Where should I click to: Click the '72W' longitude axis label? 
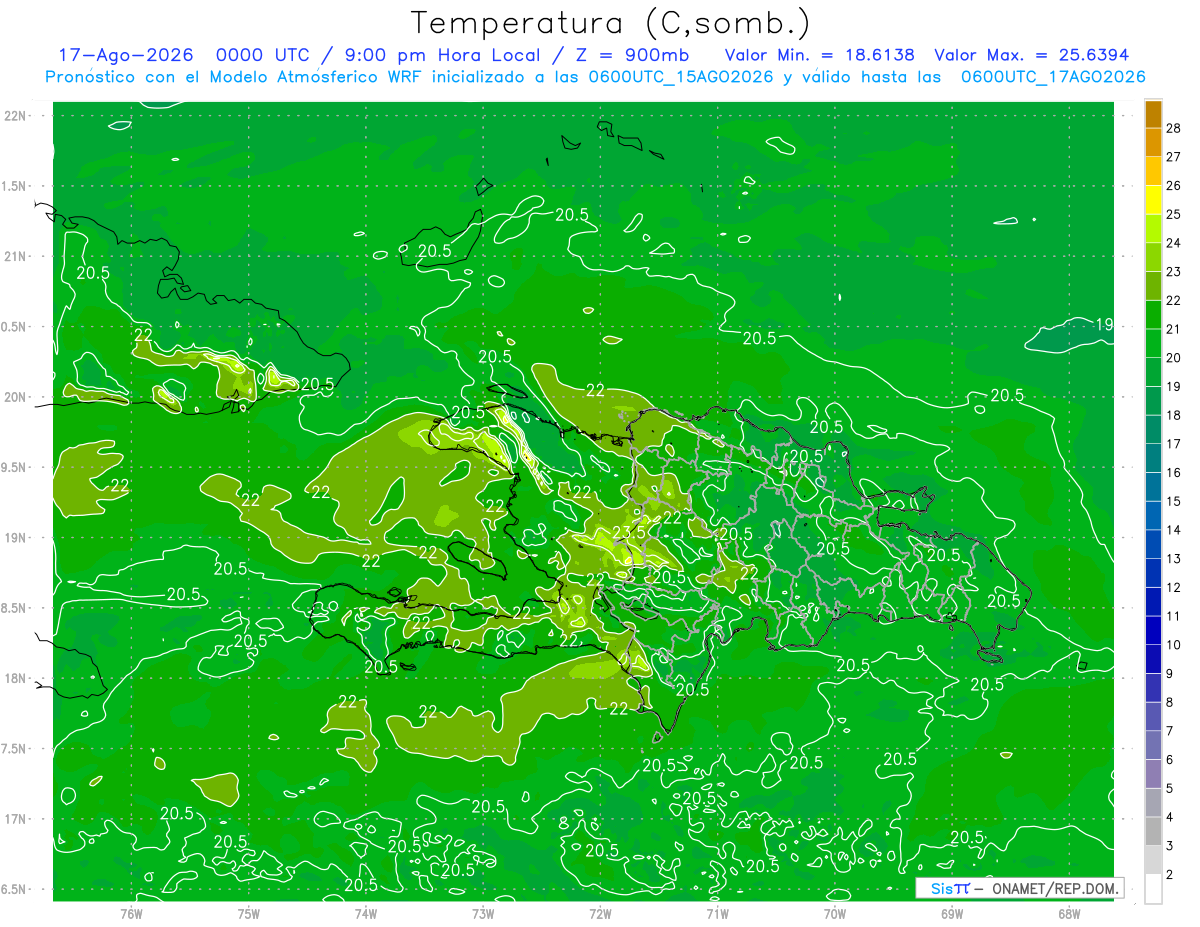coord(600,913)
